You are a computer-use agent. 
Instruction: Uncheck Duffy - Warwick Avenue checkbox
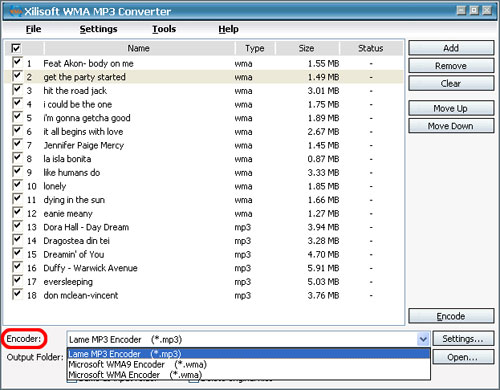(17, 267)
